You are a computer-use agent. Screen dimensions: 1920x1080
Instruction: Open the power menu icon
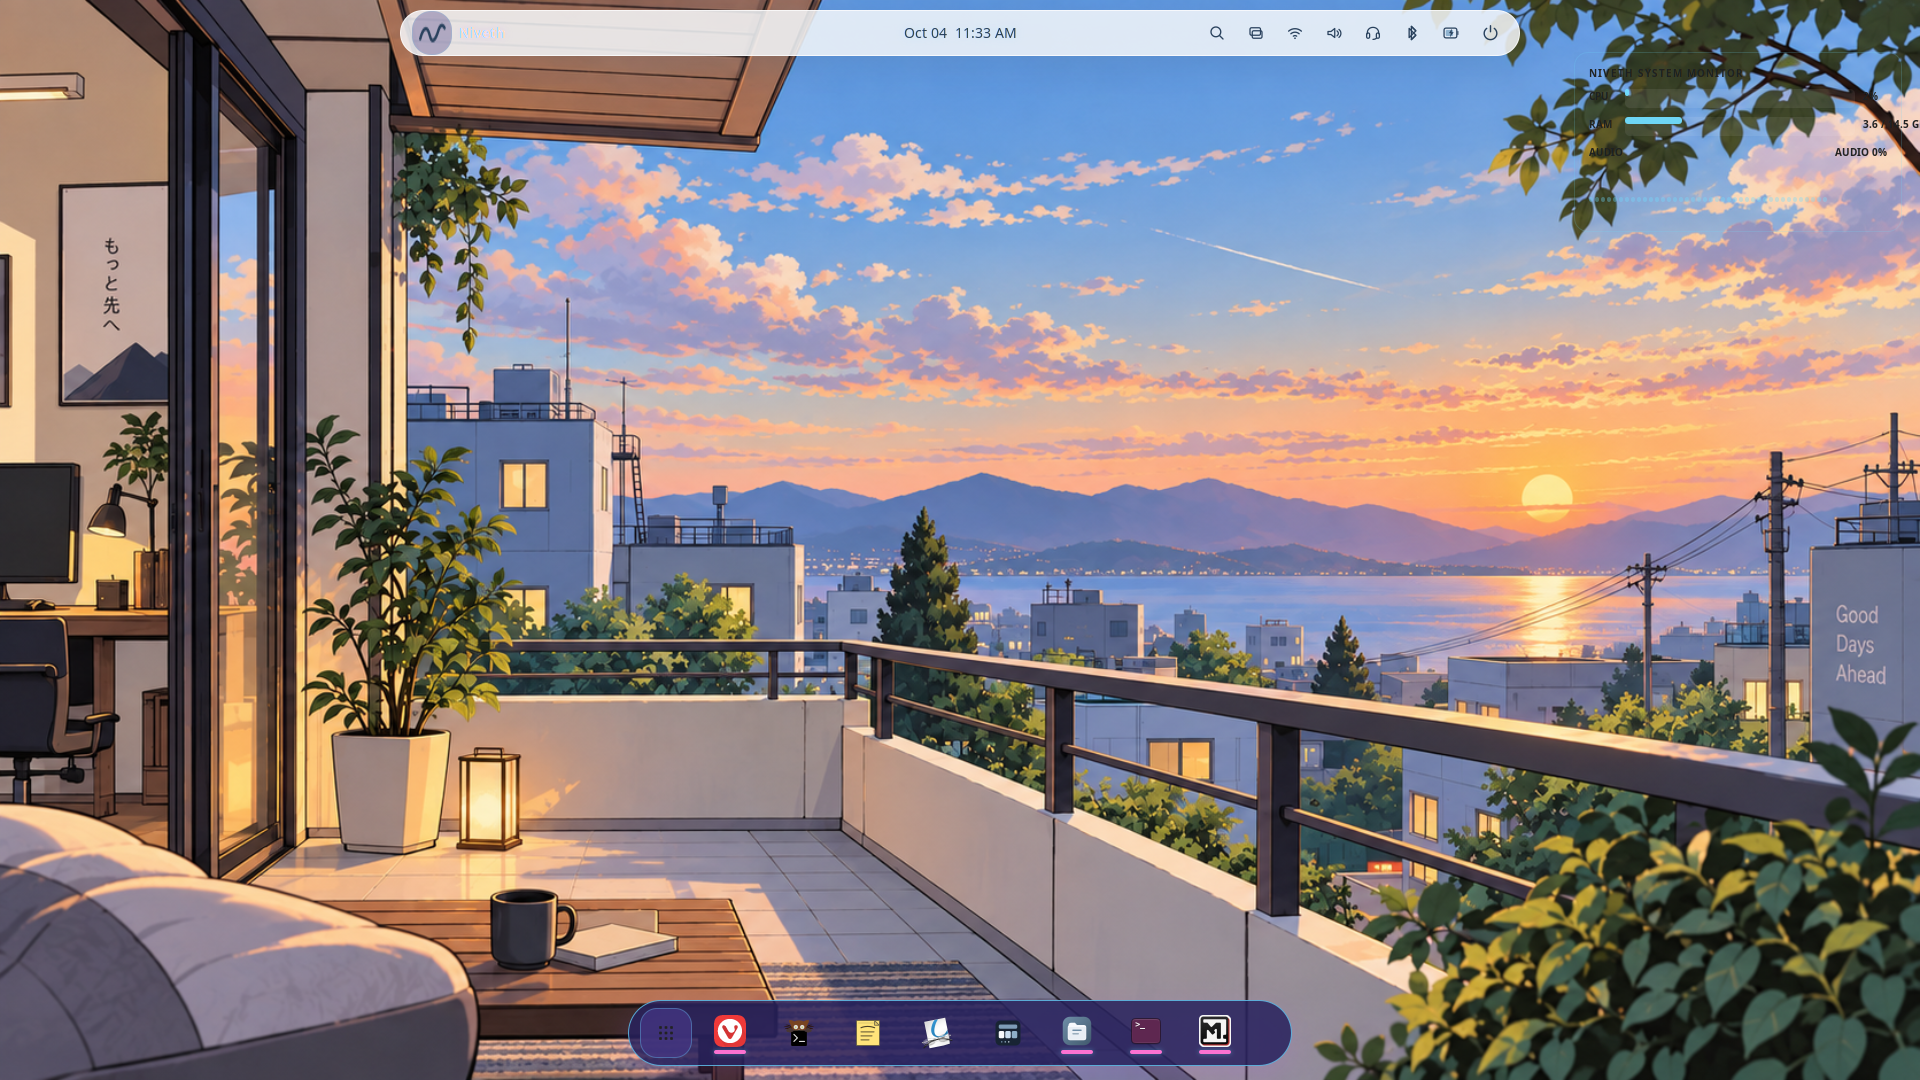click(1490, 33)
